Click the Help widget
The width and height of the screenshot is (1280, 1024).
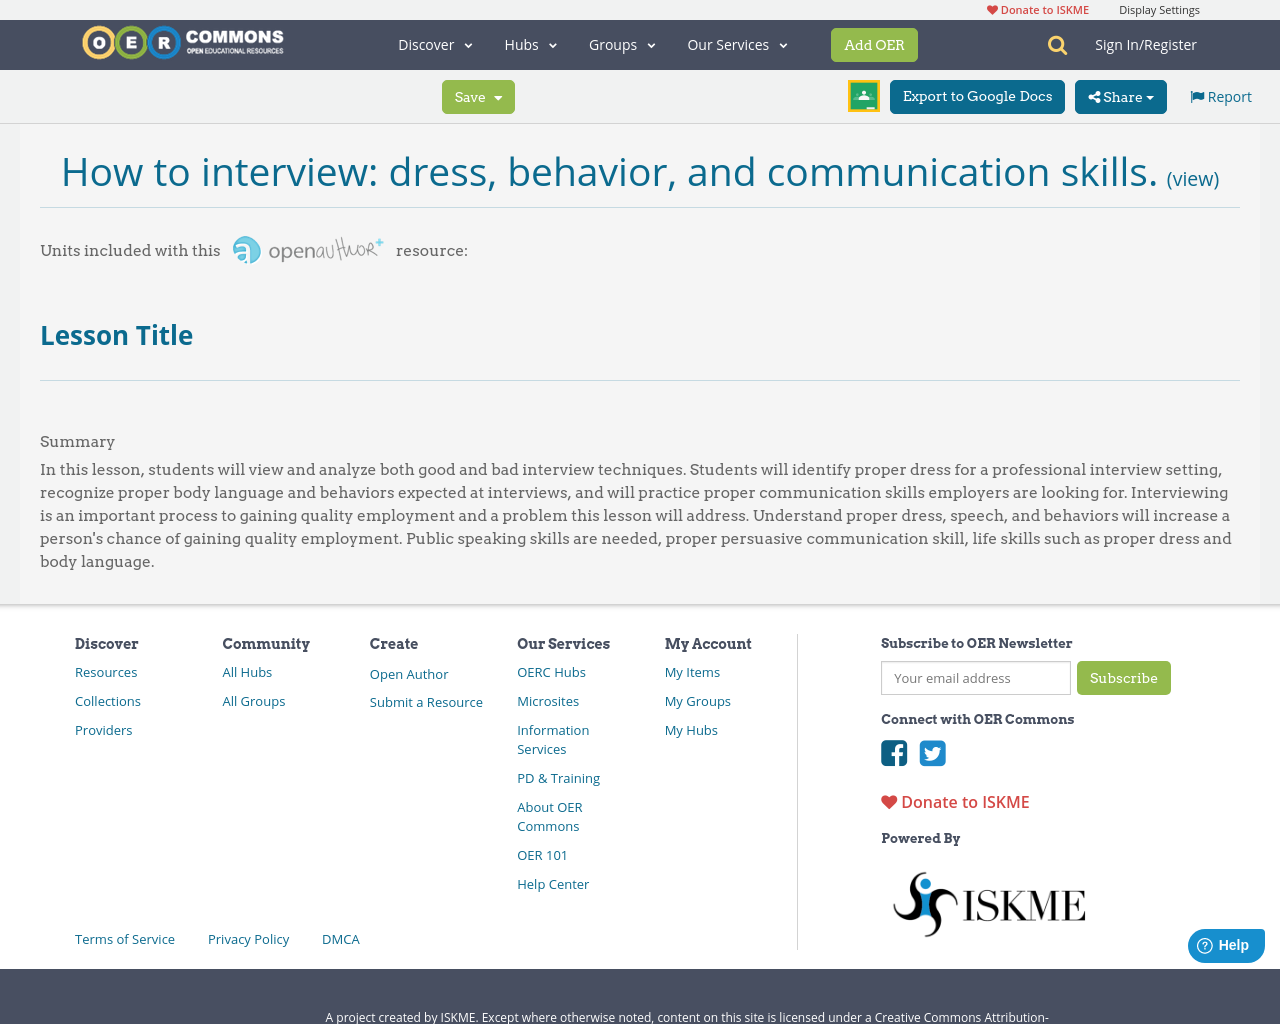pos(1226,943)
